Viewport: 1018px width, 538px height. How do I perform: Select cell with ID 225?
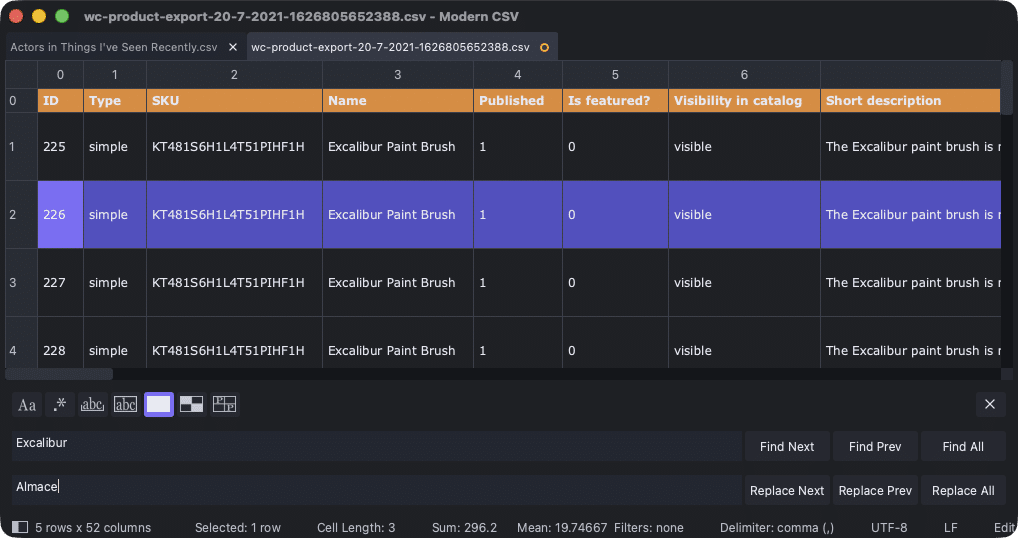pyautogui.click(x=60, y=147)
